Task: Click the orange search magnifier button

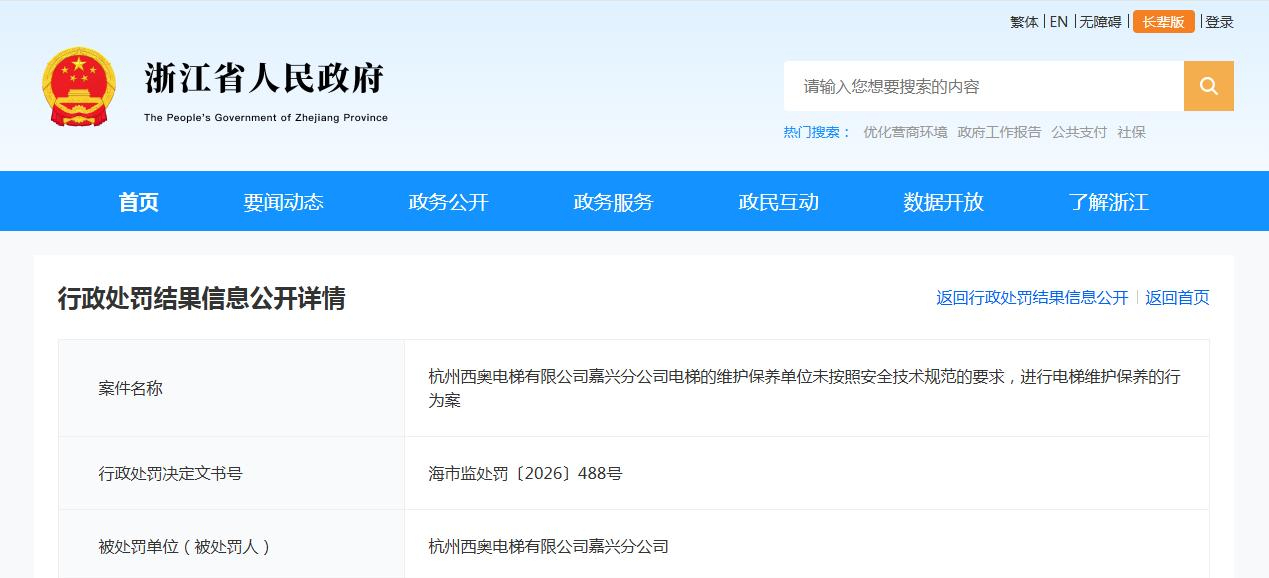Action: click(1208, 86)
